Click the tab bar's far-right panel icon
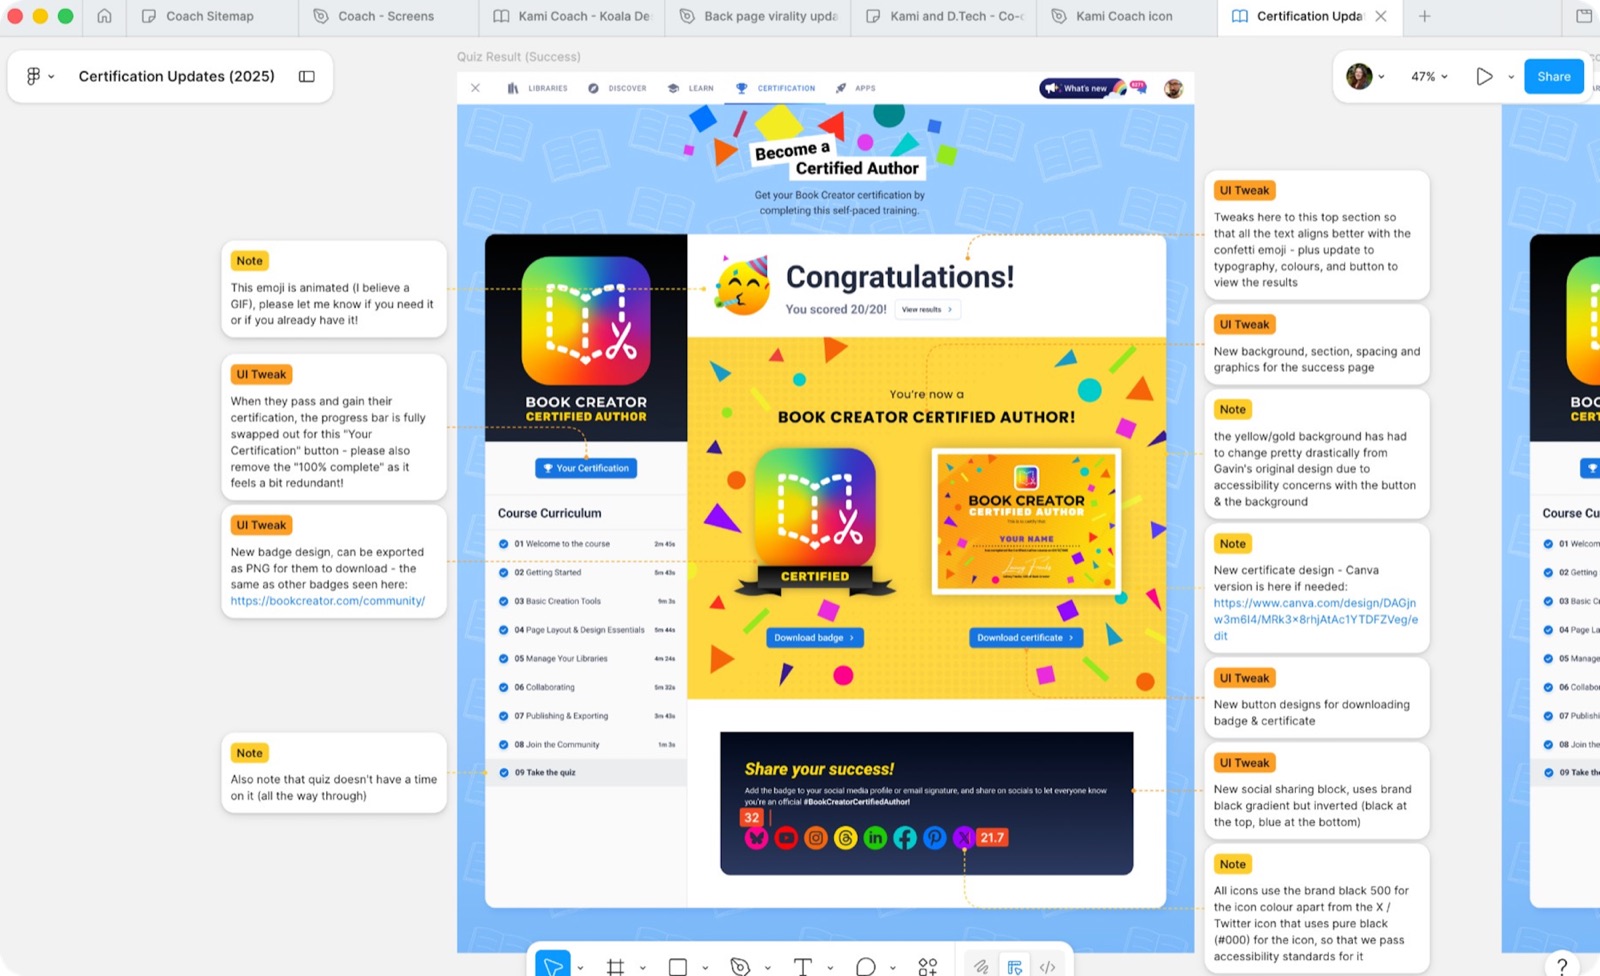The height and width of the screenshot is (976, 1600). 1584,16
